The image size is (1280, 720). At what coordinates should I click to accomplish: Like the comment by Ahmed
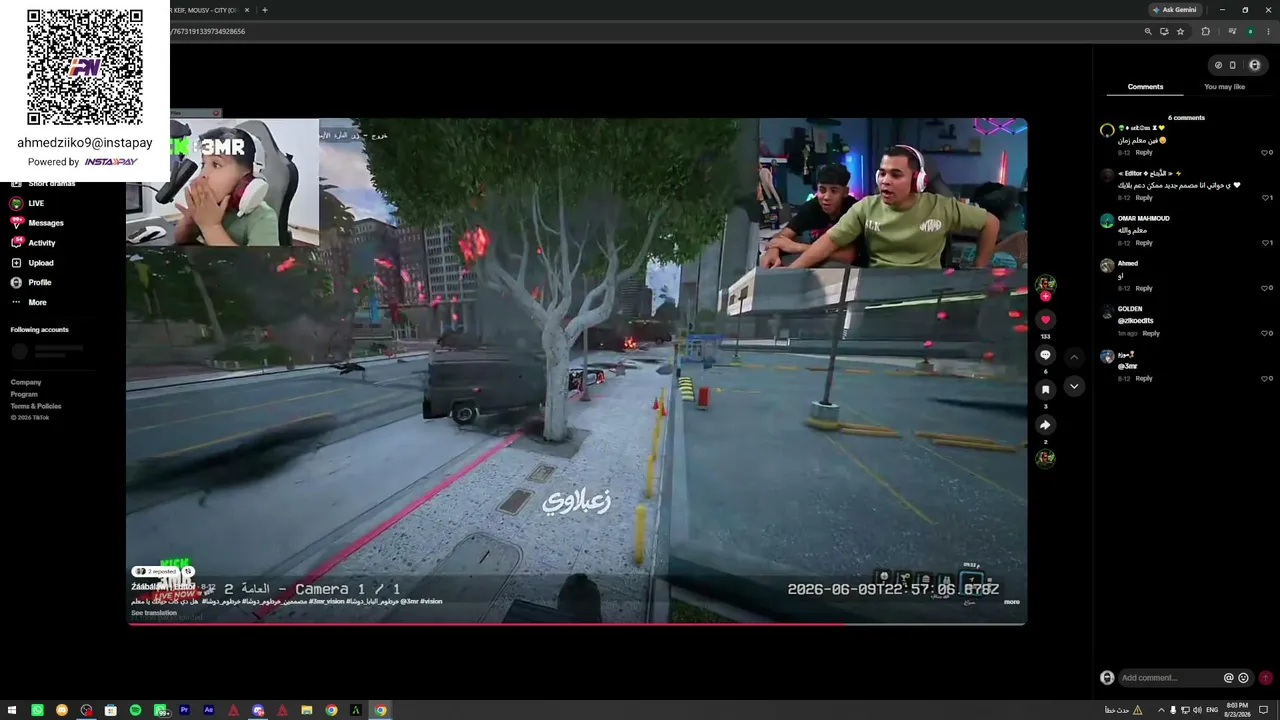tap(1263, 288)
